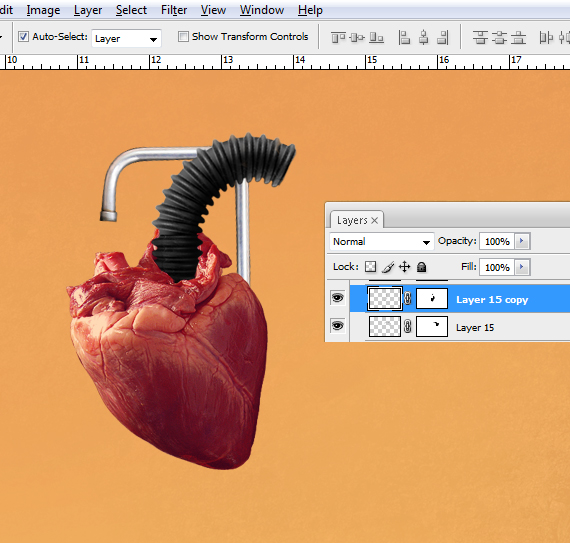Select Layer 15 copy mask thumbnail
This screenshot has width=570, height=543.
[431, 298]
